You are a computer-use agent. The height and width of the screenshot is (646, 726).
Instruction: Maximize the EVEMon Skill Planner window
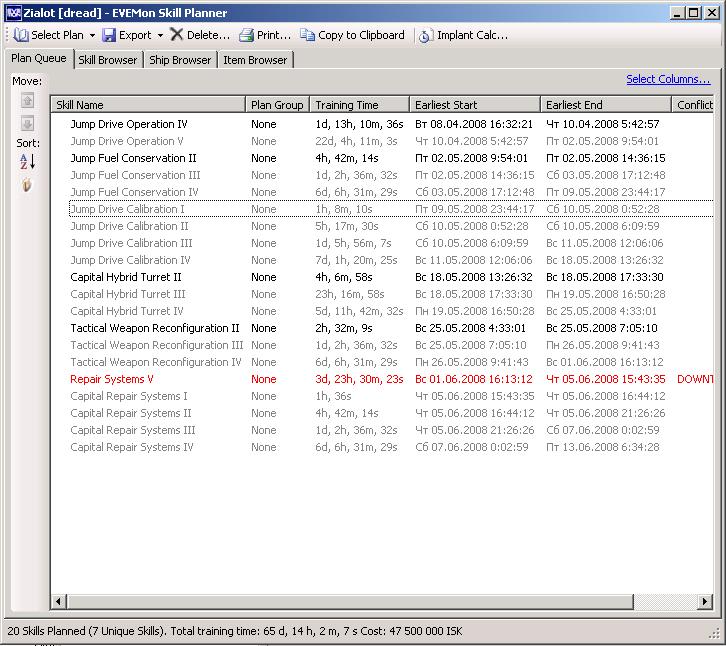(x=694, y=13)
